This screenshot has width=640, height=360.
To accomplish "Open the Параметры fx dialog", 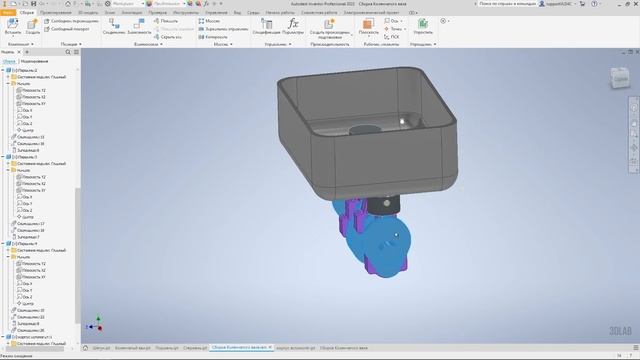I will point(293,26).
